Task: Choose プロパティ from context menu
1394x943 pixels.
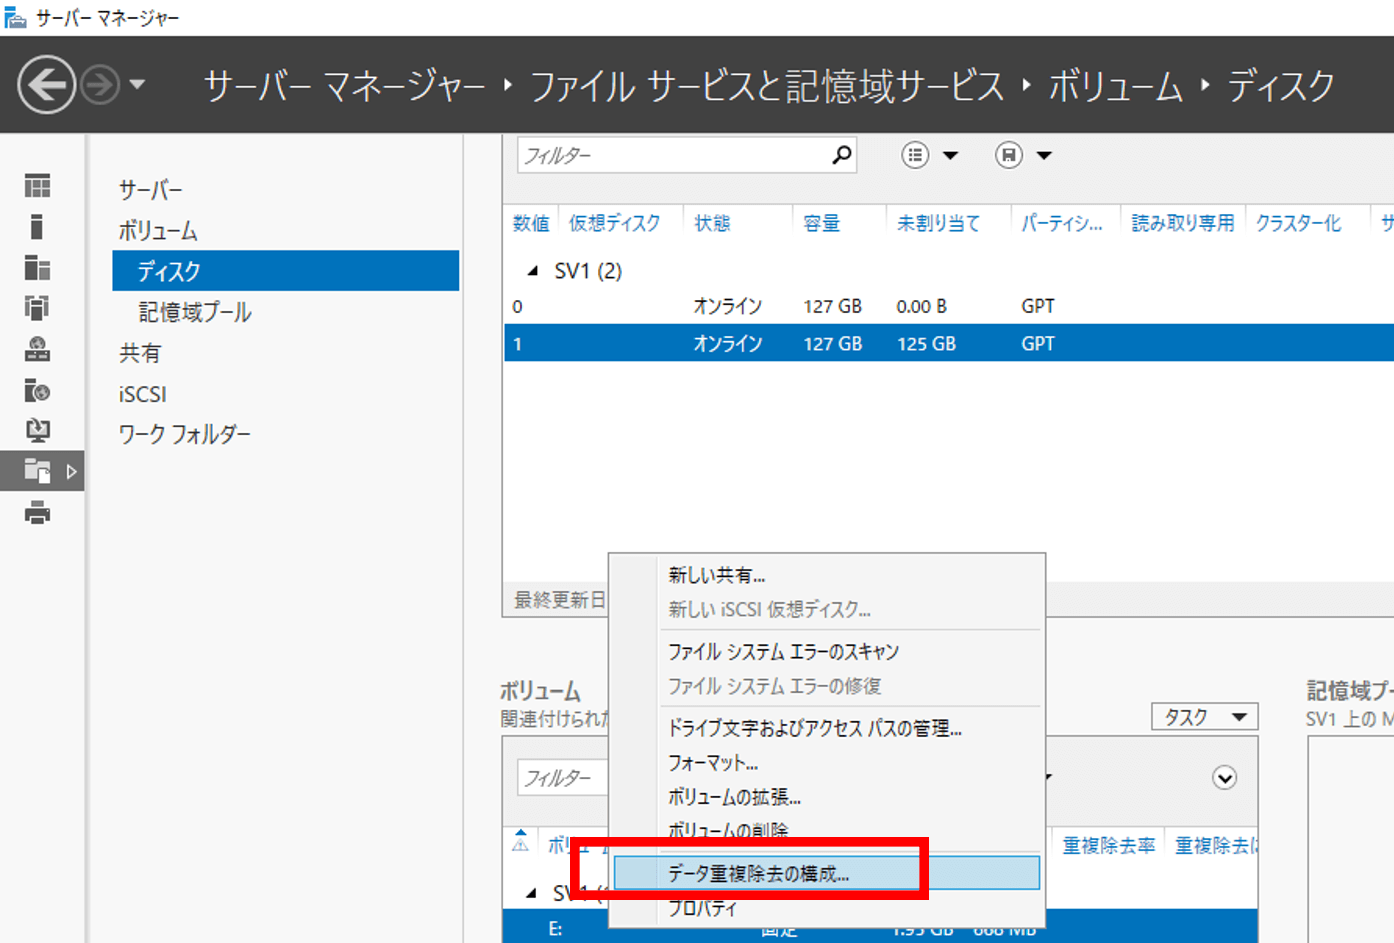Action: (x=703, y=908)
